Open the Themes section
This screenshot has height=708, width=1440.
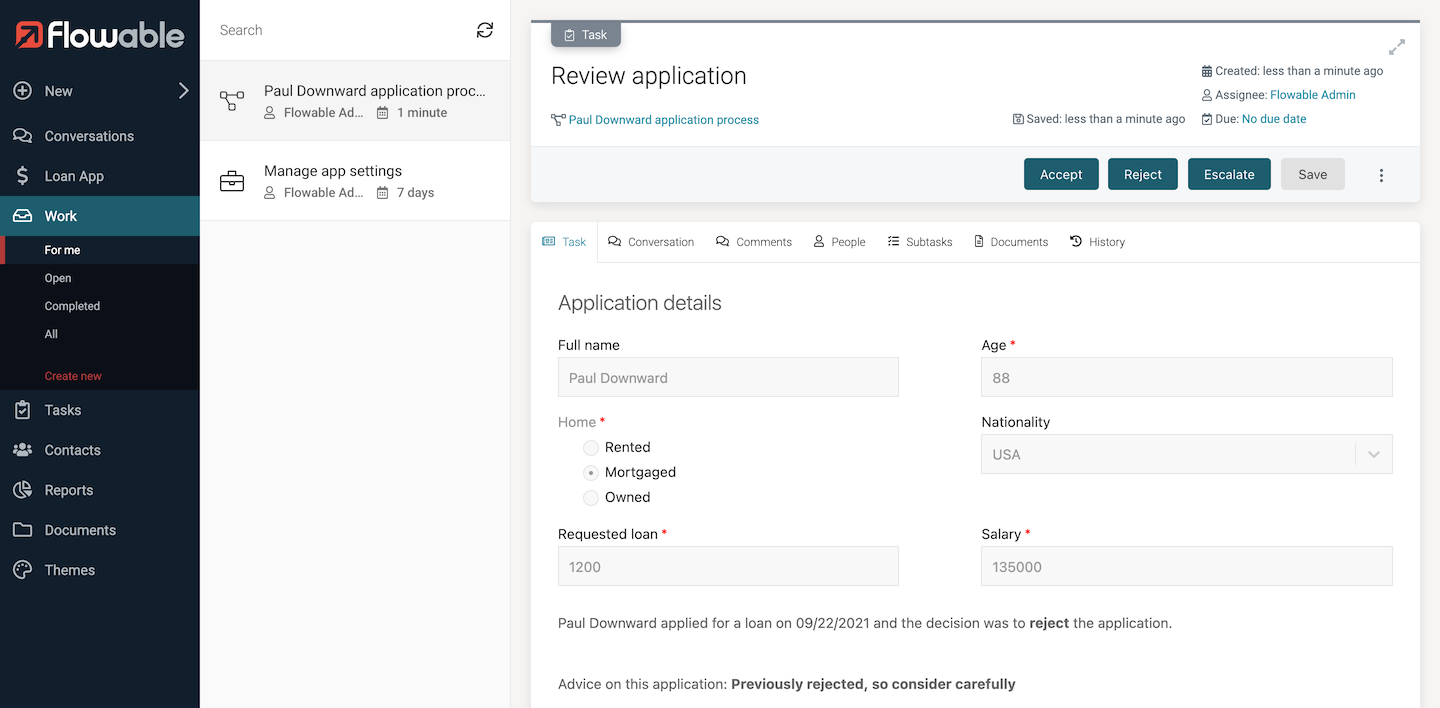tap(70, 570)
